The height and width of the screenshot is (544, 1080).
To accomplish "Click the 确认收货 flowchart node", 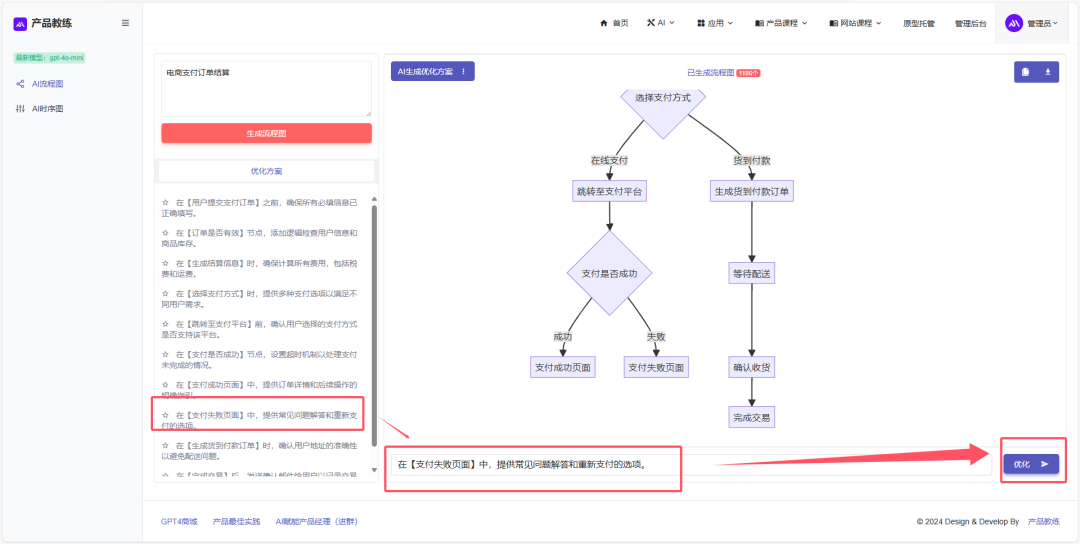I will click(751, 367).
